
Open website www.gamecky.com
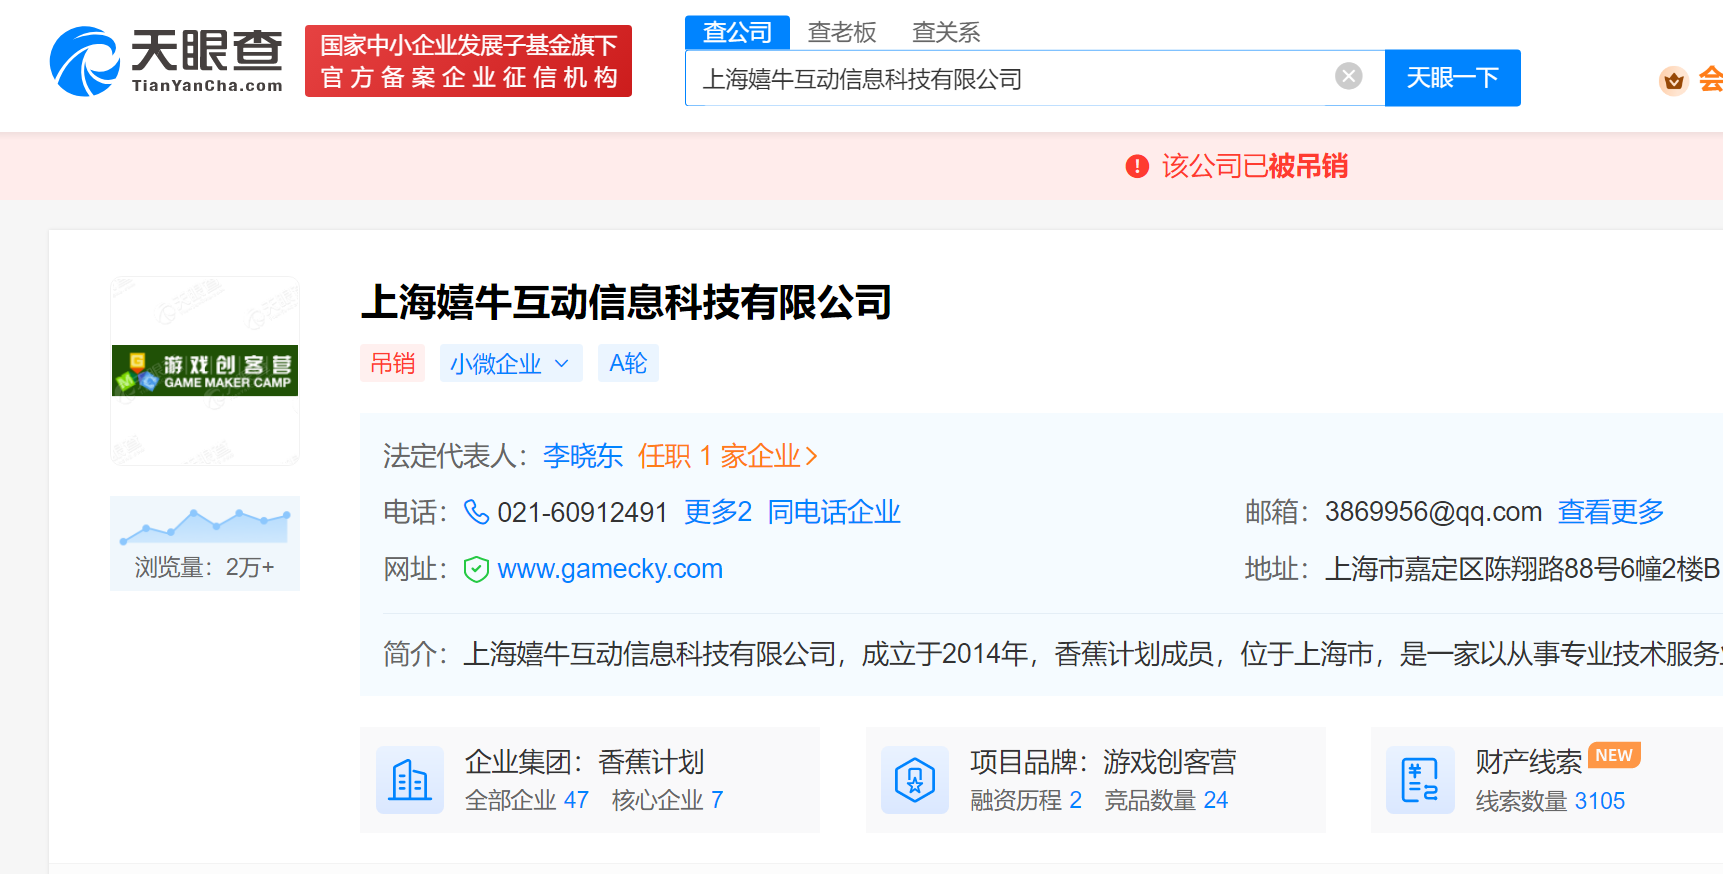tap(610, 569)
